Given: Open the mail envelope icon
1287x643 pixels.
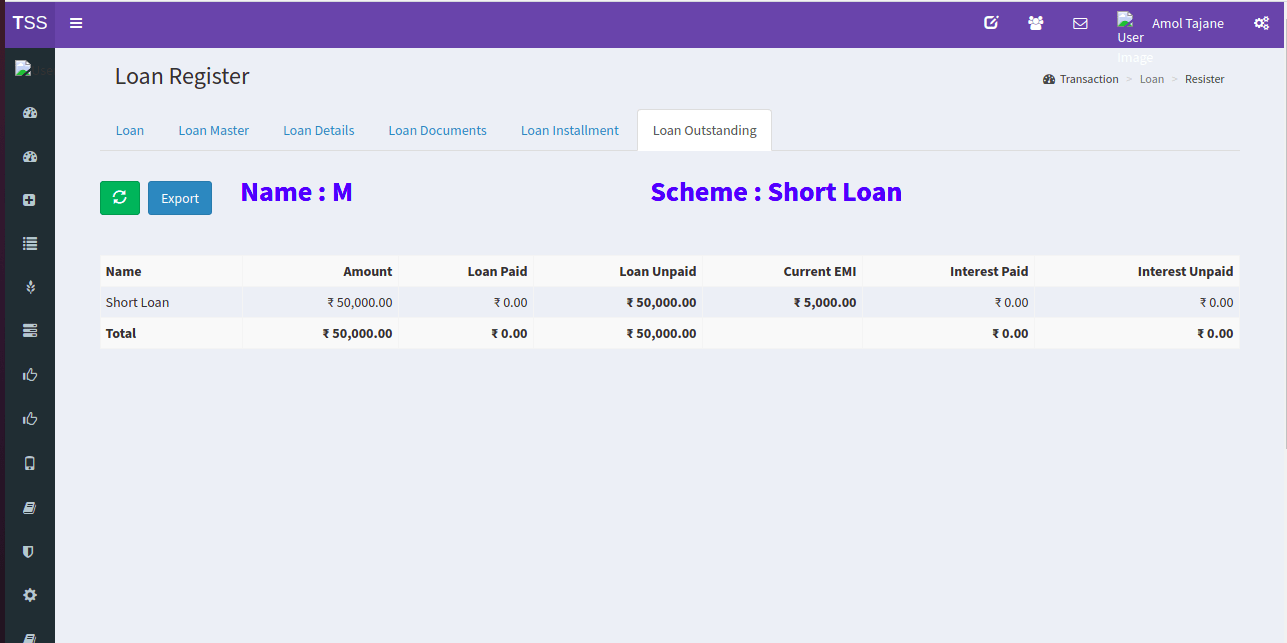Looking at the screenshot, I should 1080,23.
